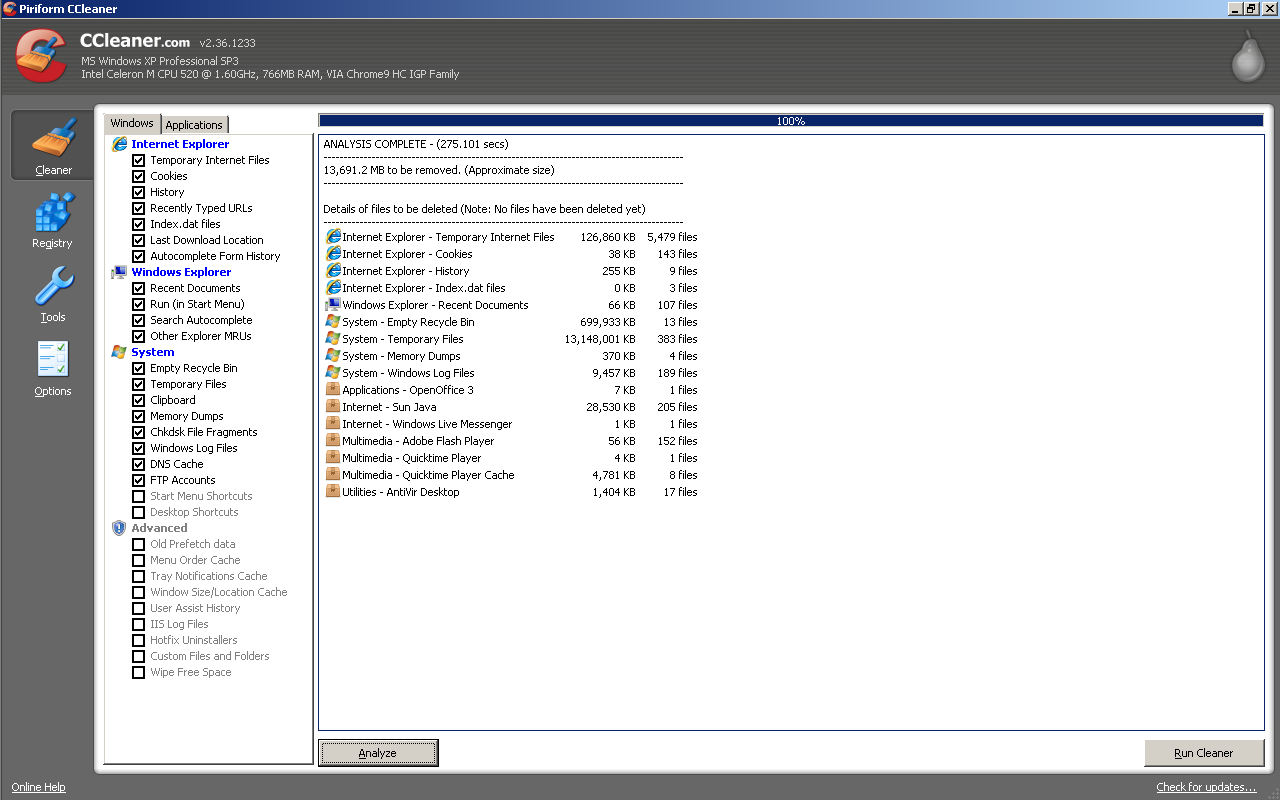Image resolution: width=1280 pixels, height=800 pixels.
Task: Disable the Empty Recycle Bin checkbox
Action: coord(139,368)
